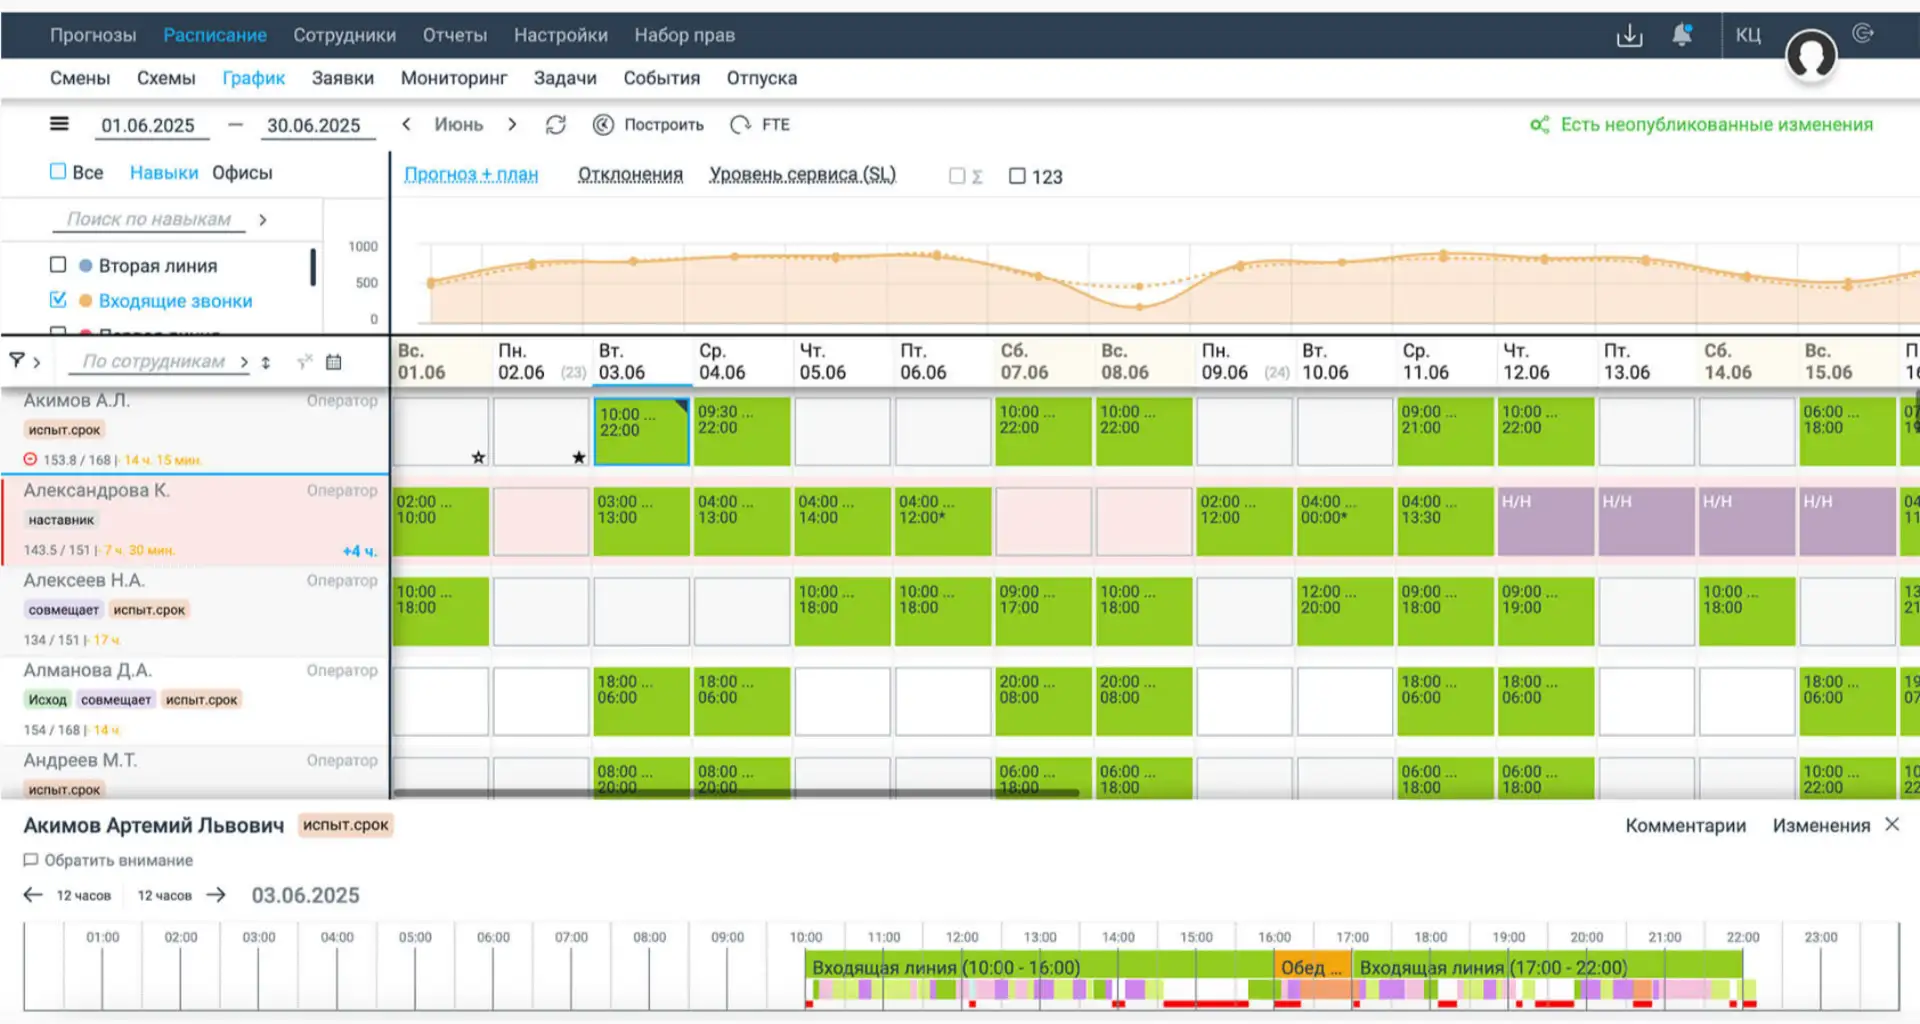Enable the 123 values checkbox
Screen dimensions: 1920x1024
point(1017,176)
